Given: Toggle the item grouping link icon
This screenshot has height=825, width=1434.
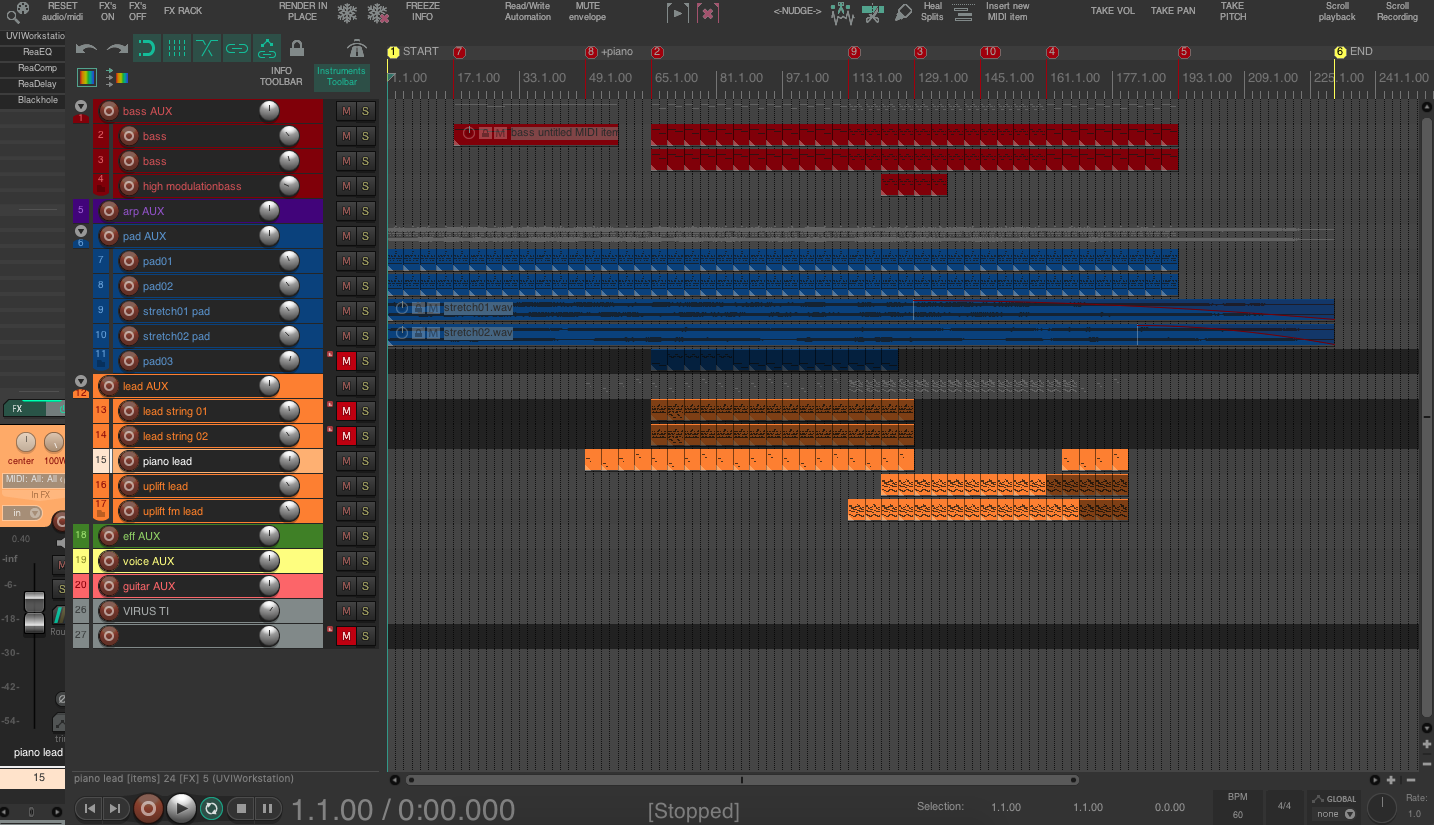Looking at the screenshot, I should pyautogui.click(x=237, y=47).
